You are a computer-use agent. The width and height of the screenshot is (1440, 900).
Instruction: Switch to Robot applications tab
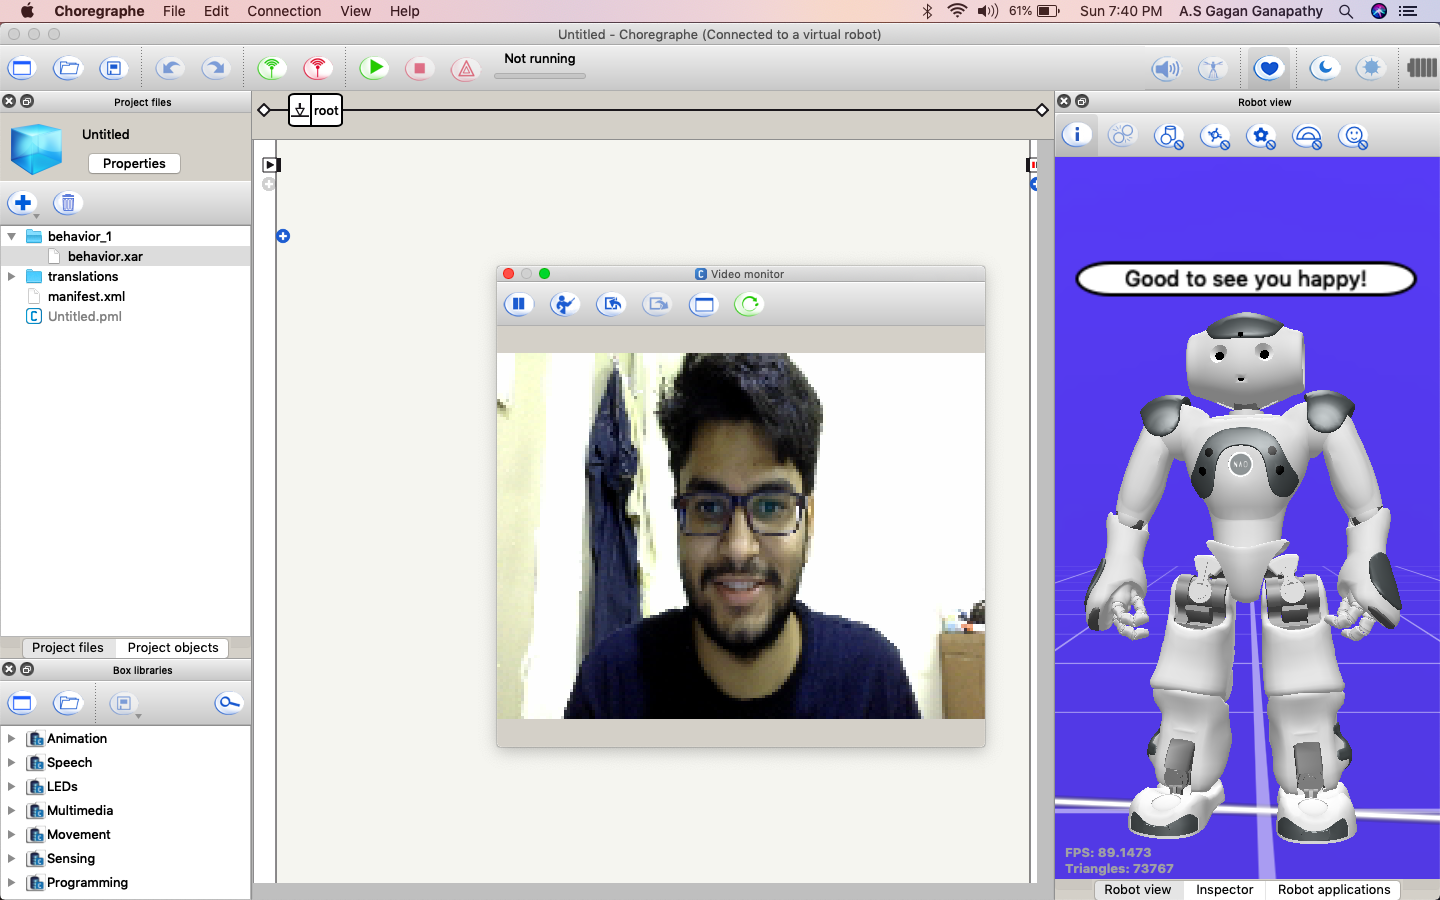point(1334,889)
